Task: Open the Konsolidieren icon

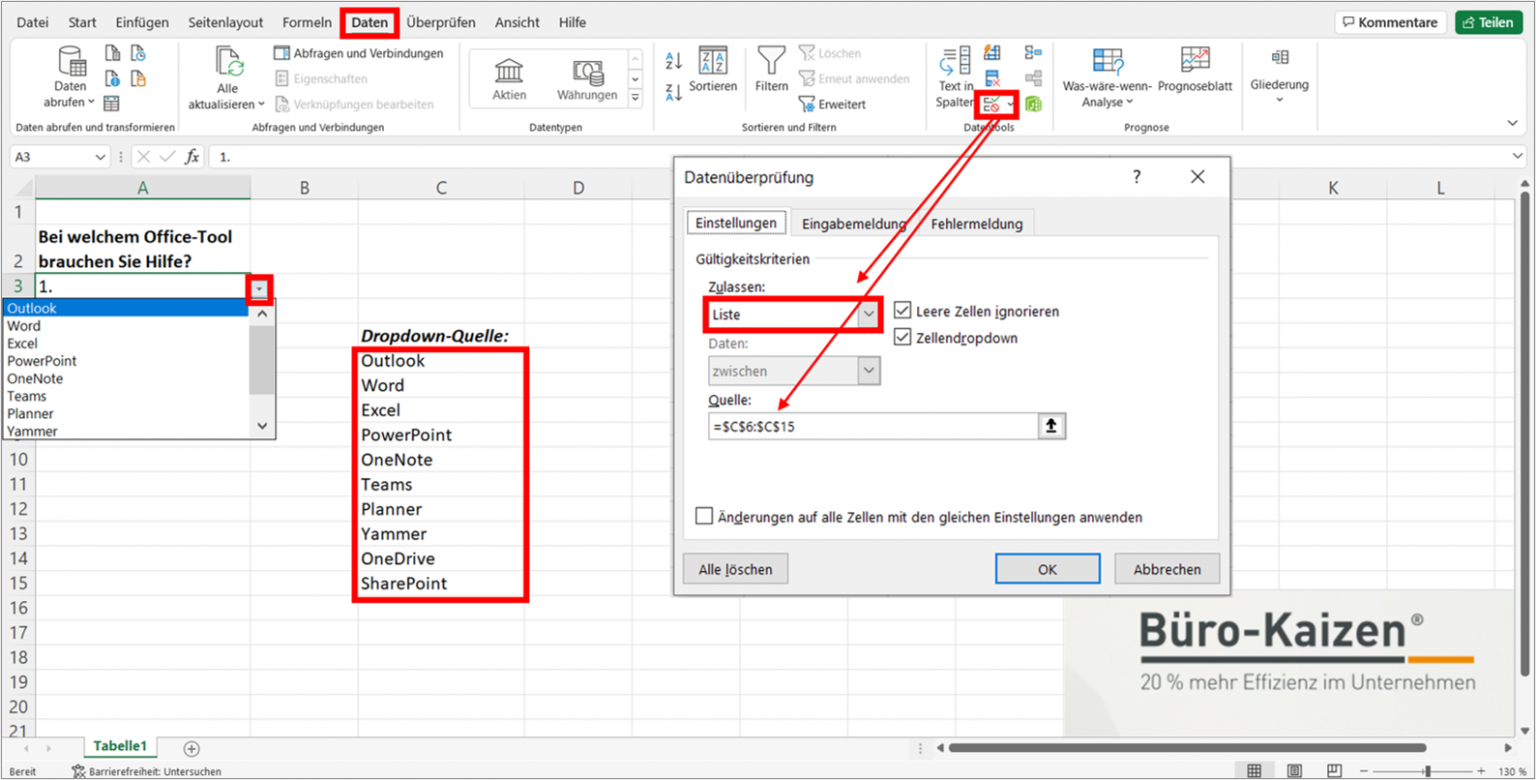Action: (1035, 52)
